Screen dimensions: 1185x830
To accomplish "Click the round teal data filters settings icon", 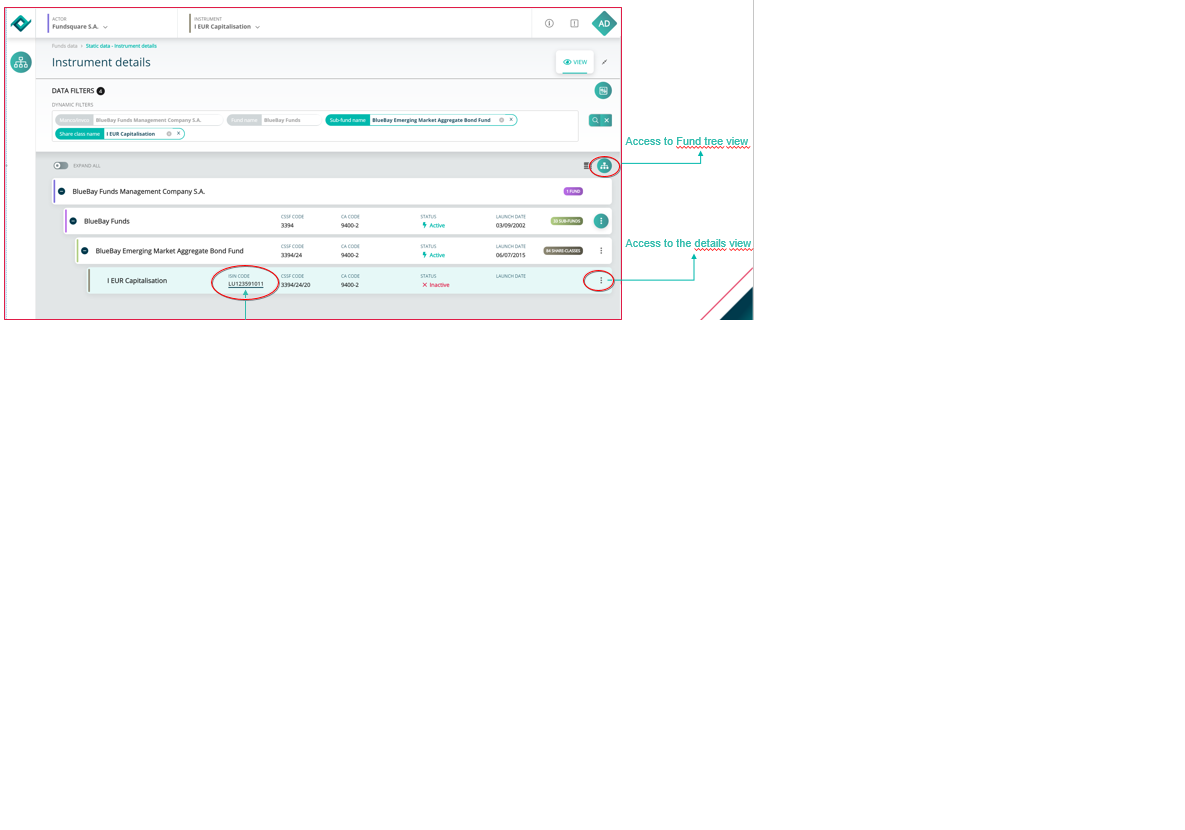I will 602,91.
